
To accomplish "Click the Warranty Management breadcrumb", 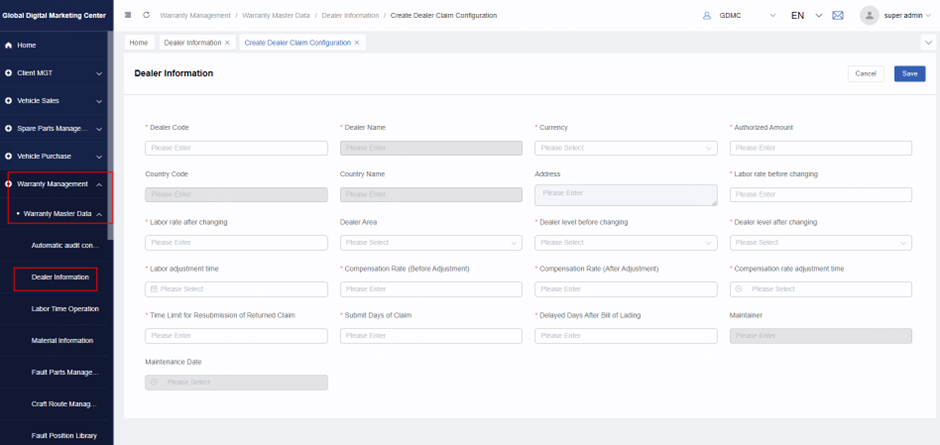I will 195,16.
